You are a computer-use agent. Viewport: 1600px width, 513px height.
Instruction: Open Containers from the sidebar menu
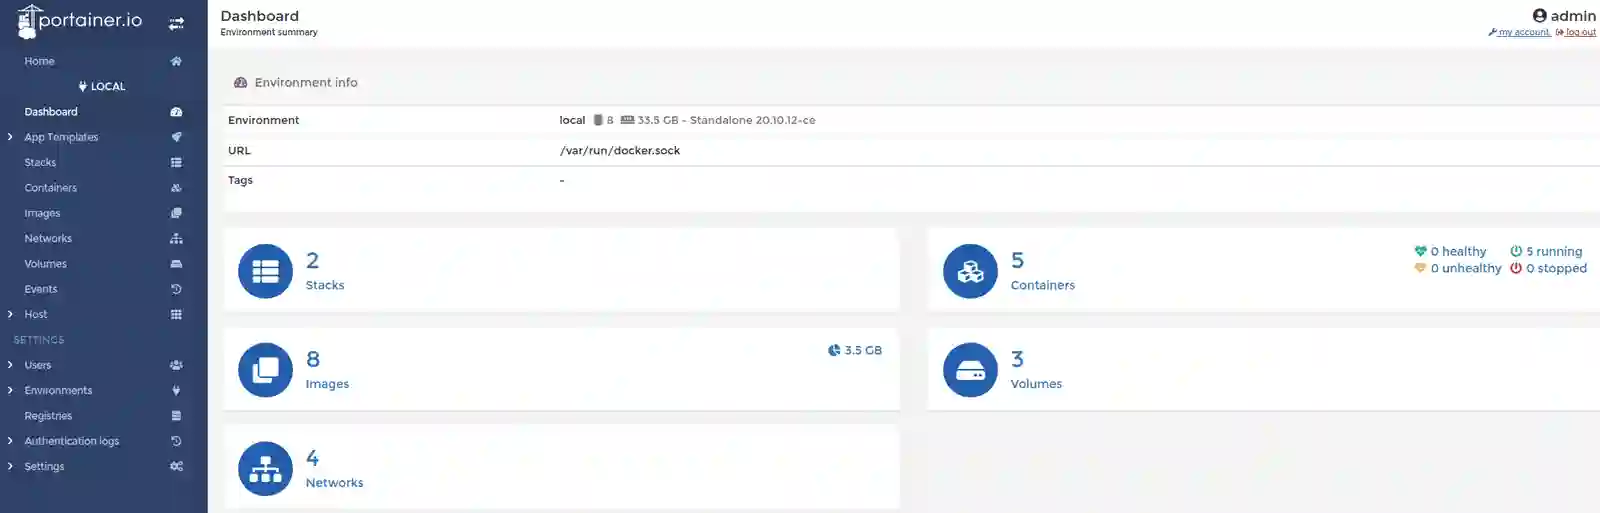pyautogui.click(x=51, y=188)
